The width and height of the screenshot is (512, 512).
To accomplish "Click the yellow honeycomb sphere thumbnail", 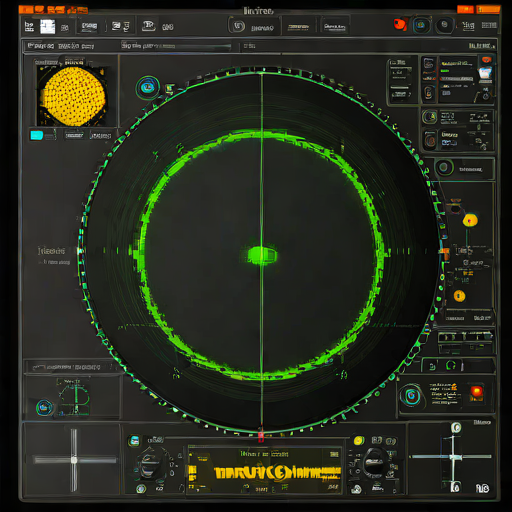I will (x=74, y=96).
